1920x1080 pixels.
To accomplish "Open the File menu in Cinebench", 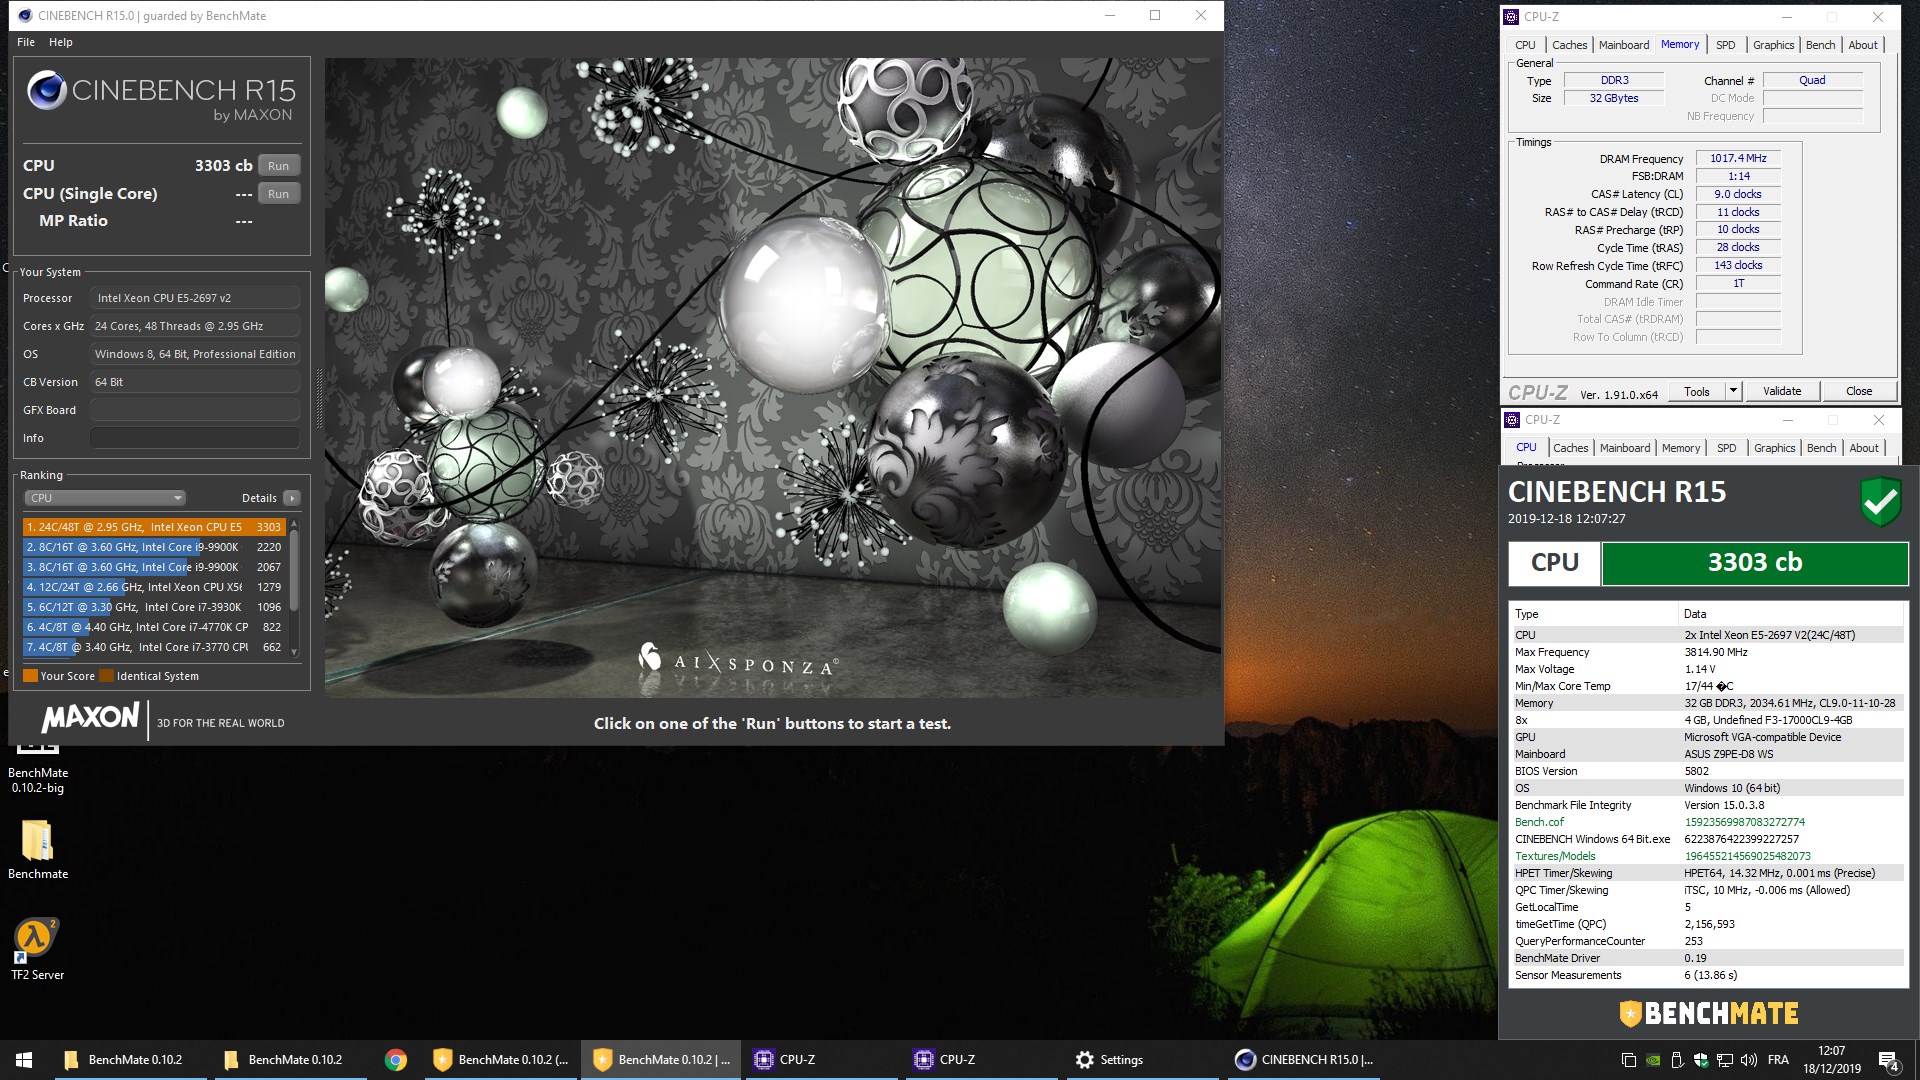I will coord(26,42).
